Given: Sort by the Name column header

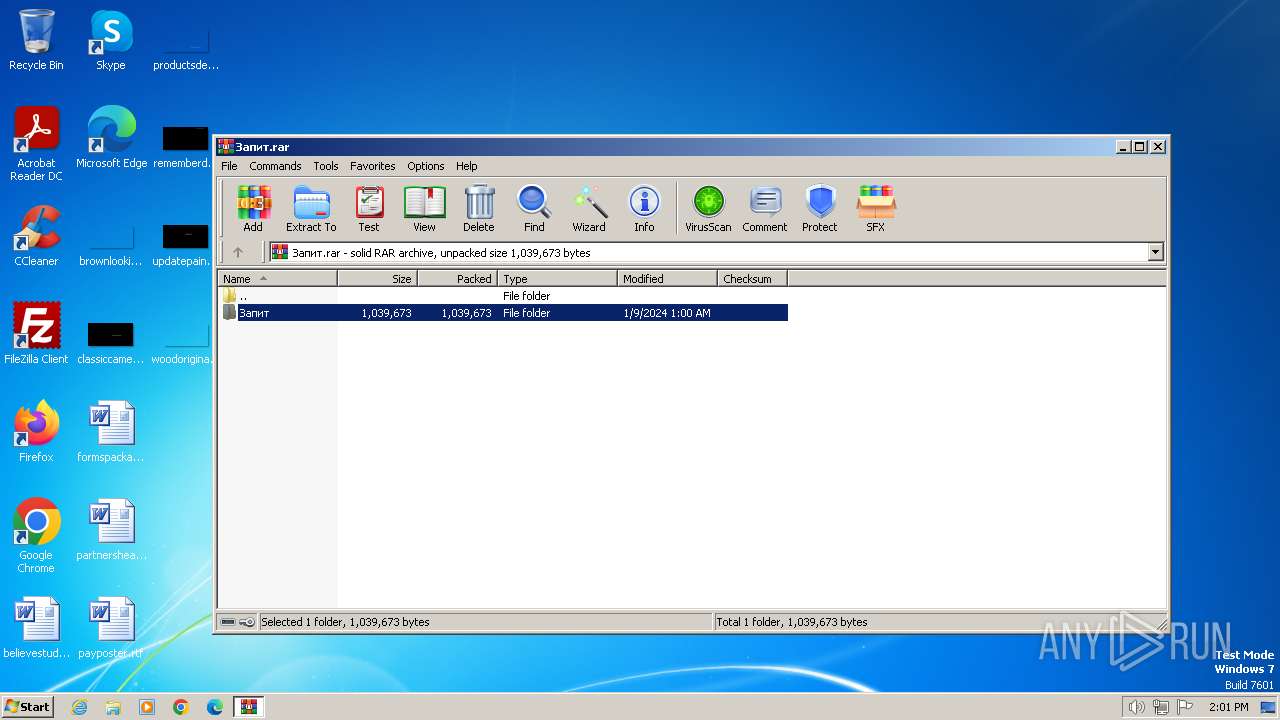Looking at the screenshot, I should (x=278, y=279).
